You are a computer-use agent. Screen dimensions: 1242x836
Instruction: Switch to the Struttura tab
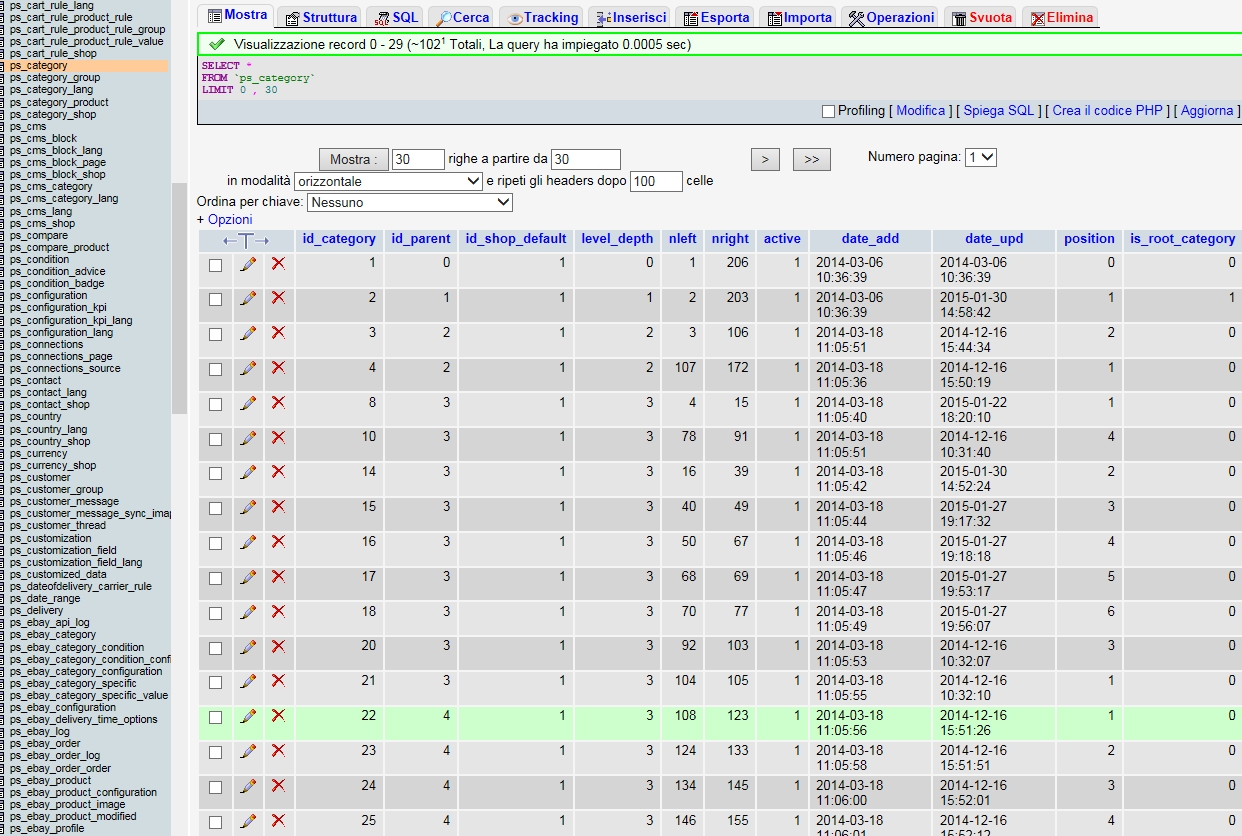pyautogui.click(x=320, y=17)
